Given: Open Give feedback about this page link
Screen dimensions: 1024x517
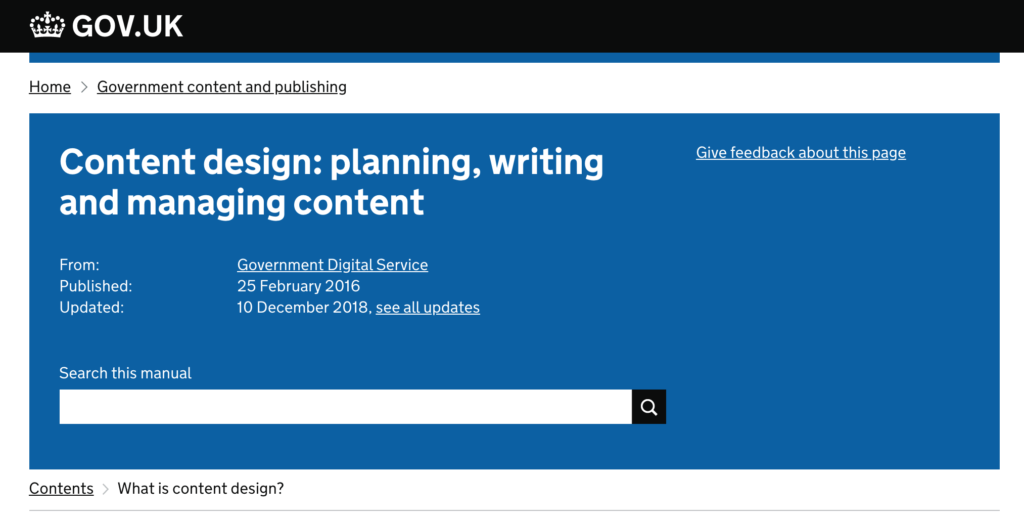Looking at the screenshot, I should click(x=801, y=153).
